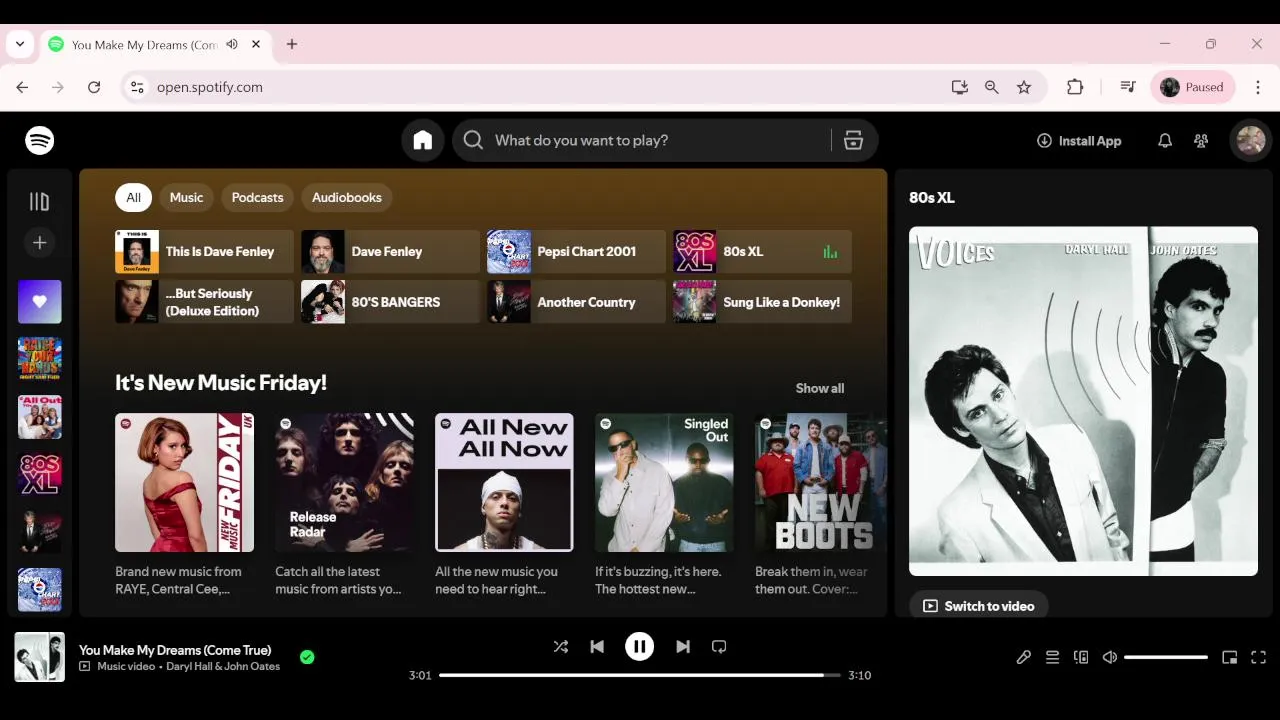Open Connect to a device

pyautogui.click(x=1081, y=657)
